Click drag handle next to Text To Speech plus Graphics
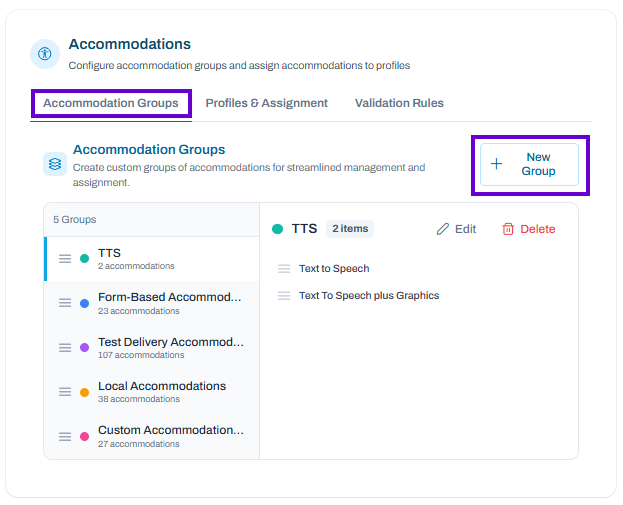 284,296
